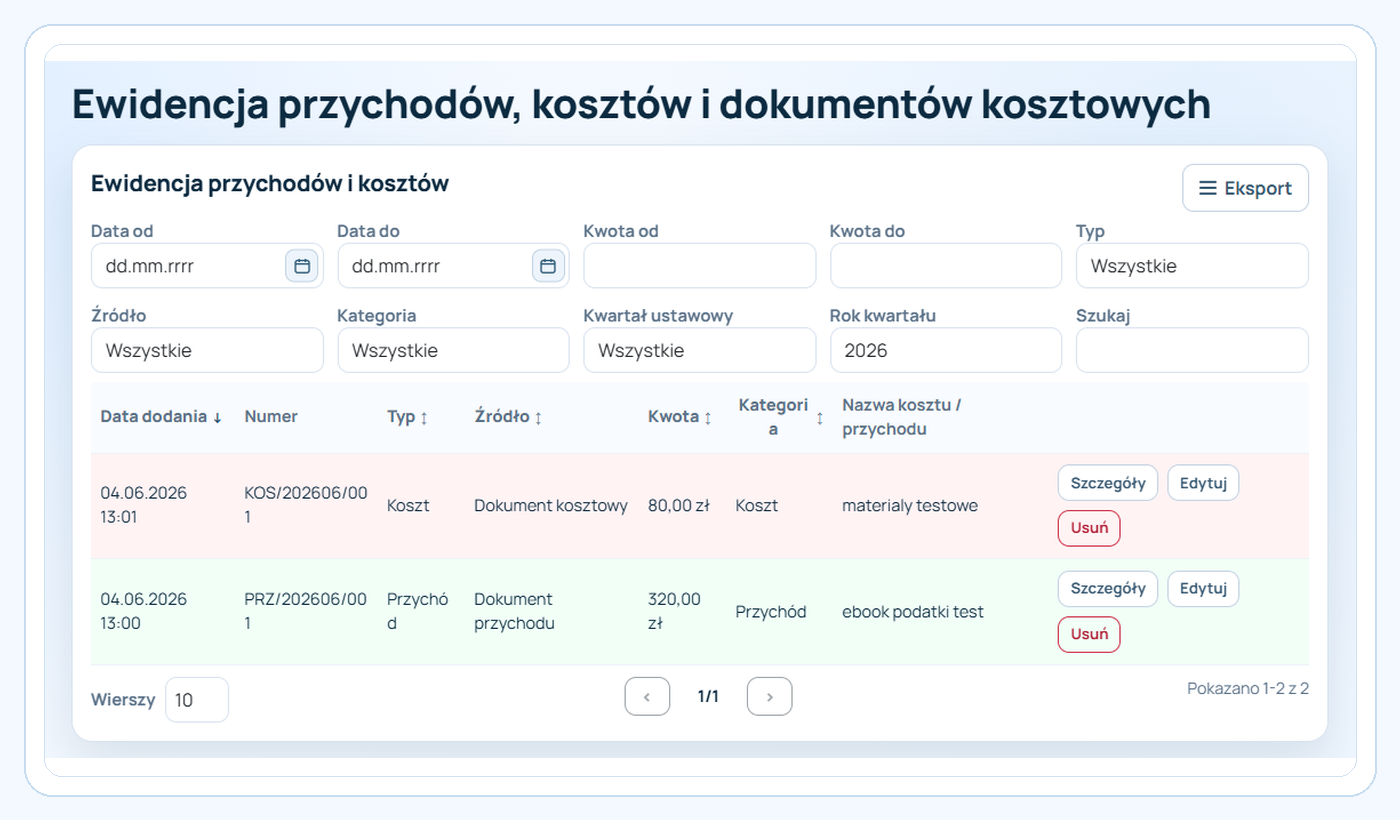Image resolution: width=1400 pixels, height=820 pixels.
Task: Click the Numer column header
Action: (271, 417)
